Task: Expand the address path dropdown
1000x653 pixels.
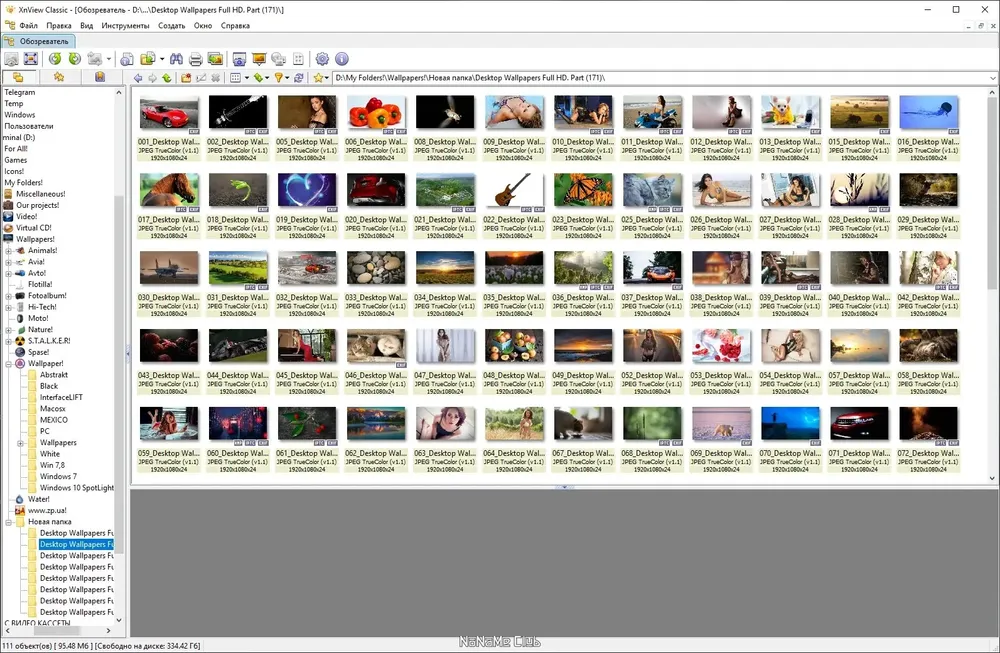Action: [993, 78]
